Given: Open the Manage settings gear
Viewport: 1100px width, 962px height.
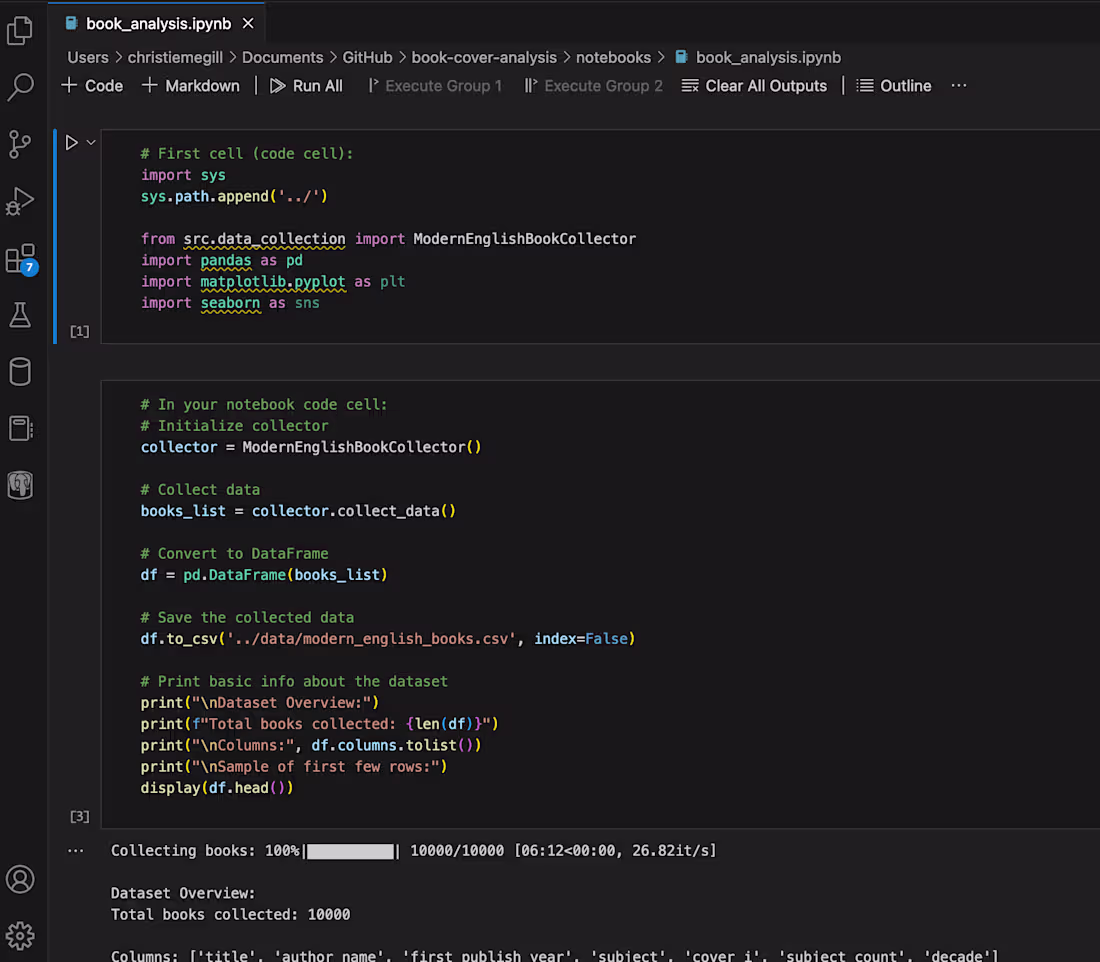Looking at the screenshot, I should (20, 935).
